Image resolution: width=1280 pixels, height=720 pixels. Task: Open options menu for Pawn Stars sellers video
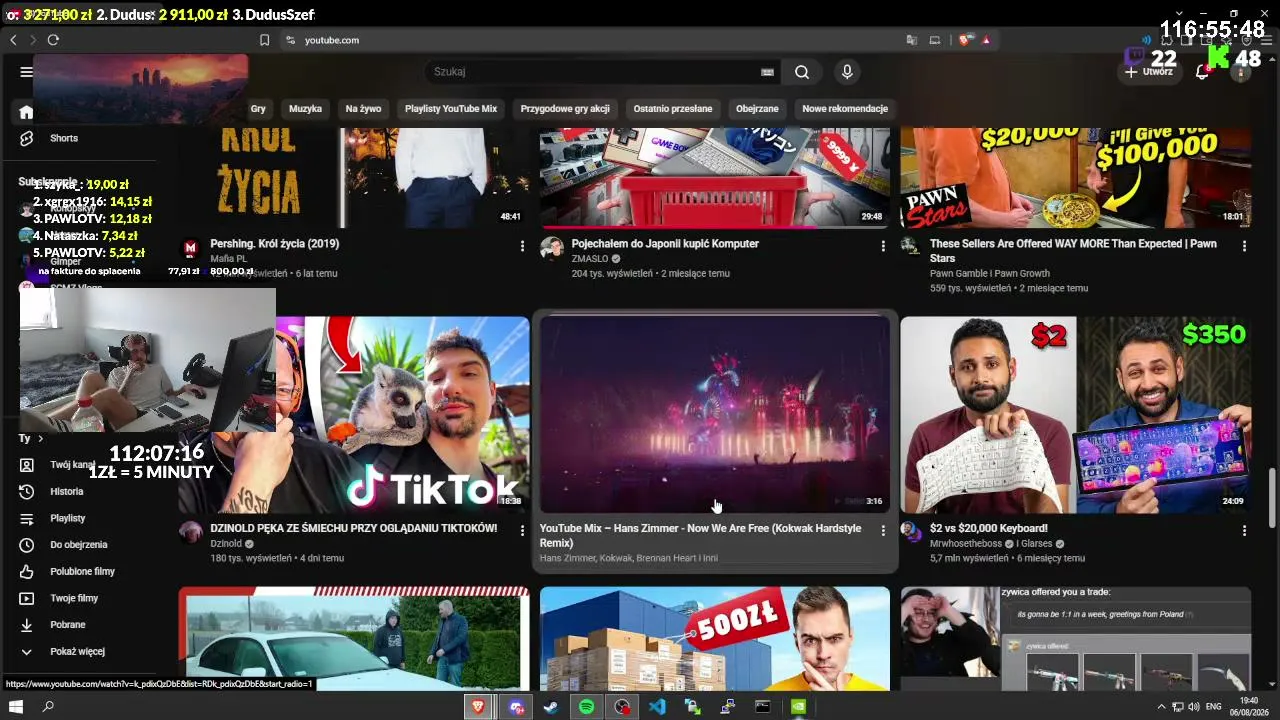(1244, 245)
